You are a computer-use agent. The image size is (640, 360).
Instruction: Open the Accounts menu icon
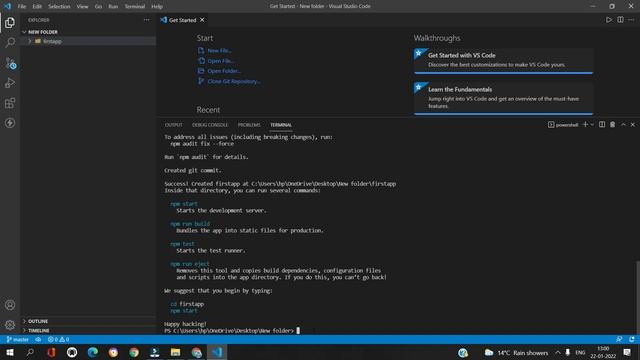click(x=10, y=305)
